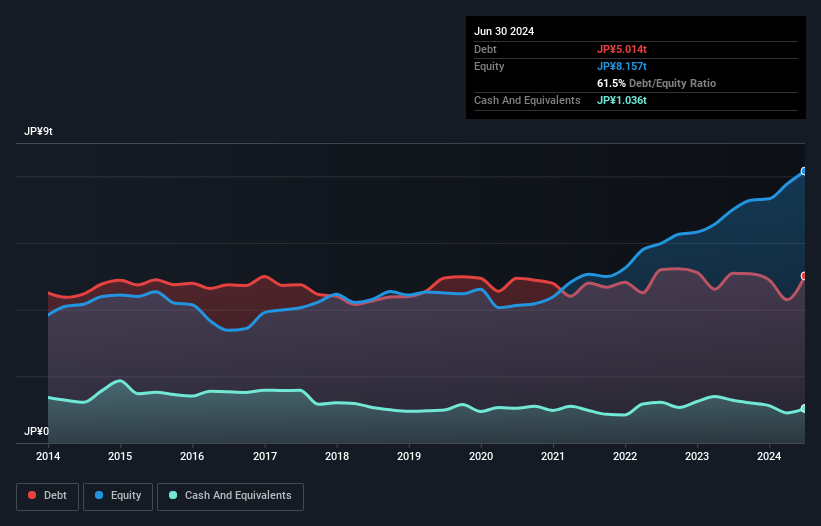Click the JP¥0 y-axis label

[36, 431]
